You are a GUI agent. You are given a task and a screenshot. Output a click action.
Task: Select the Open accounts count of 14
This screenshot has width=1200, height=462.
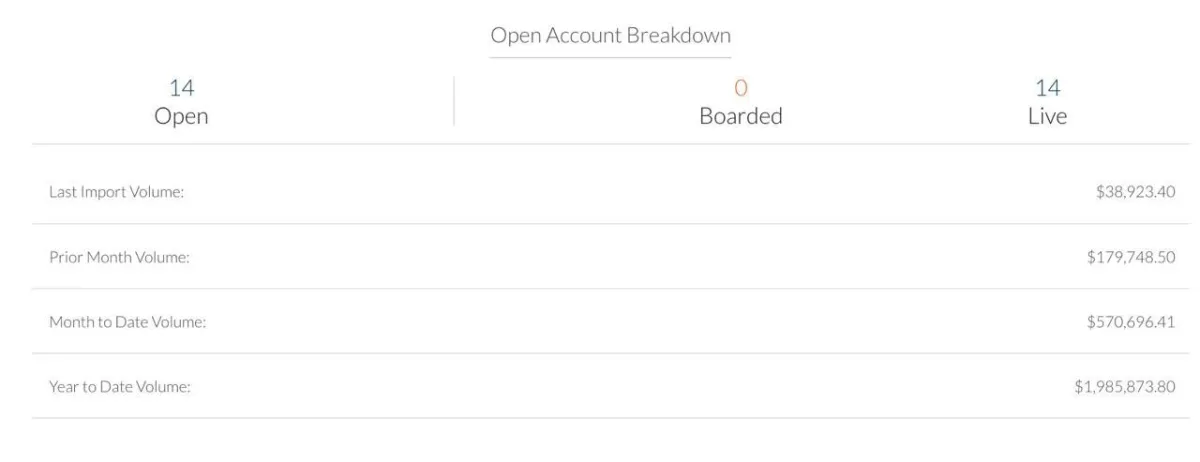[x=181, y=89]
